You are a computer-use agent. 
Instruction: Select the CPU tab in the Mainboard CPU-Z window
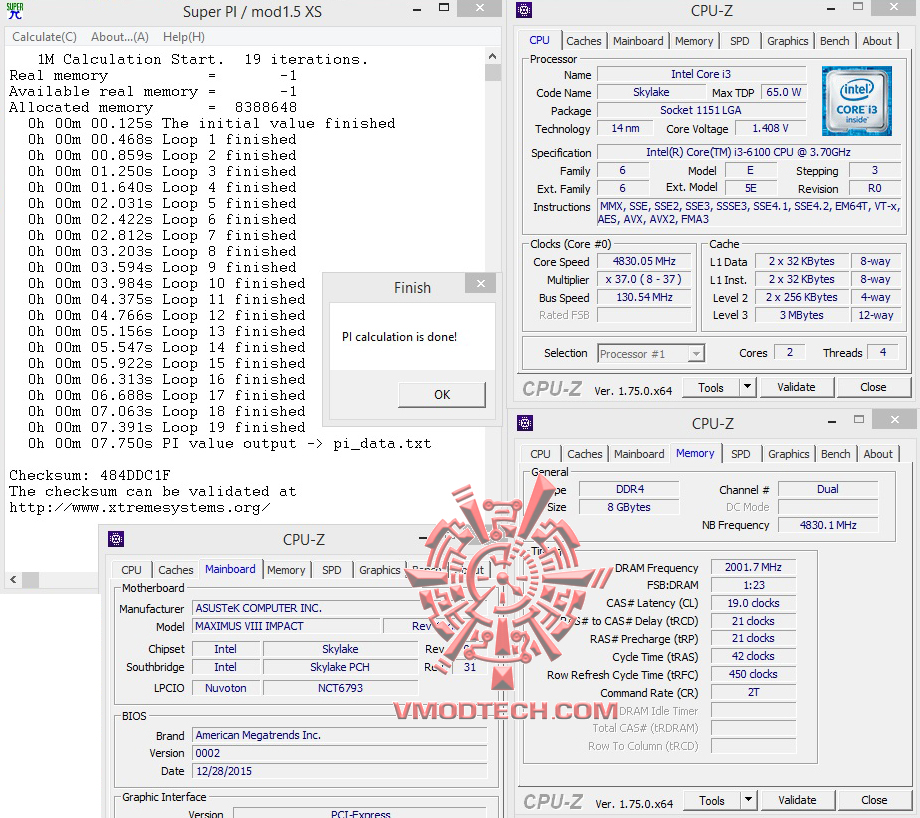coord(131,570)
